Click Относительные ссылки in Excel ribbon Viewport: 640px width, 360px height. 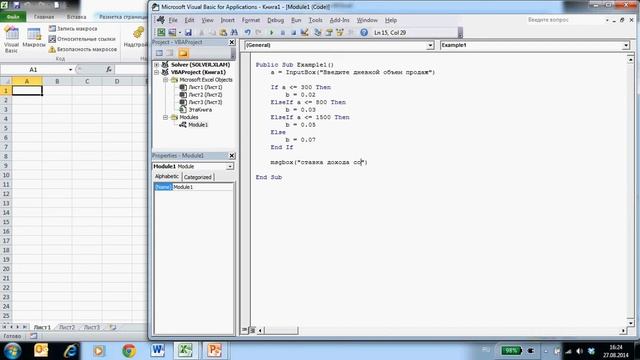coord(82,39)
